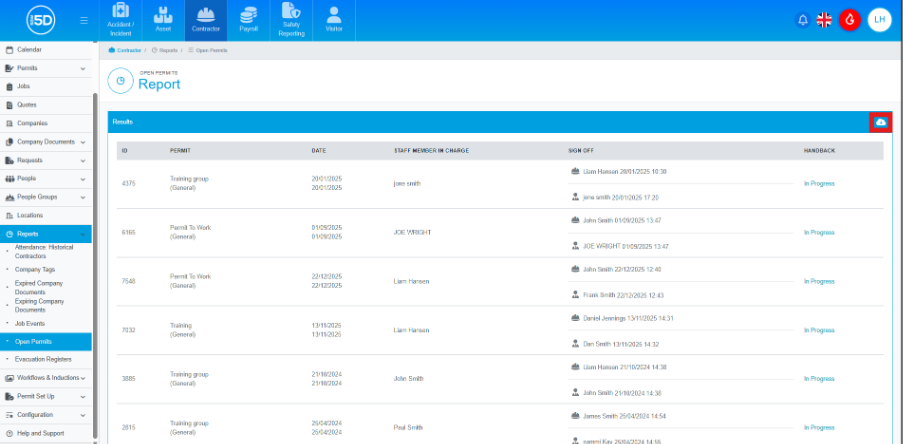Expand the Permits sidebar section
The height and width of the screenshot is (444, 903).
(82, 68)
